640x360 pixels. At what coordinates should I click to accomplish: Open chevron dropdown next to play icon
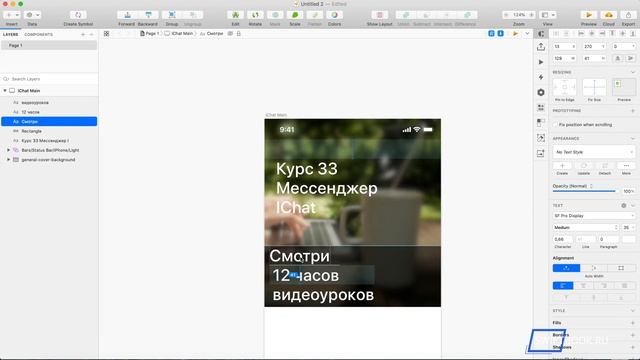pos(527,33)
